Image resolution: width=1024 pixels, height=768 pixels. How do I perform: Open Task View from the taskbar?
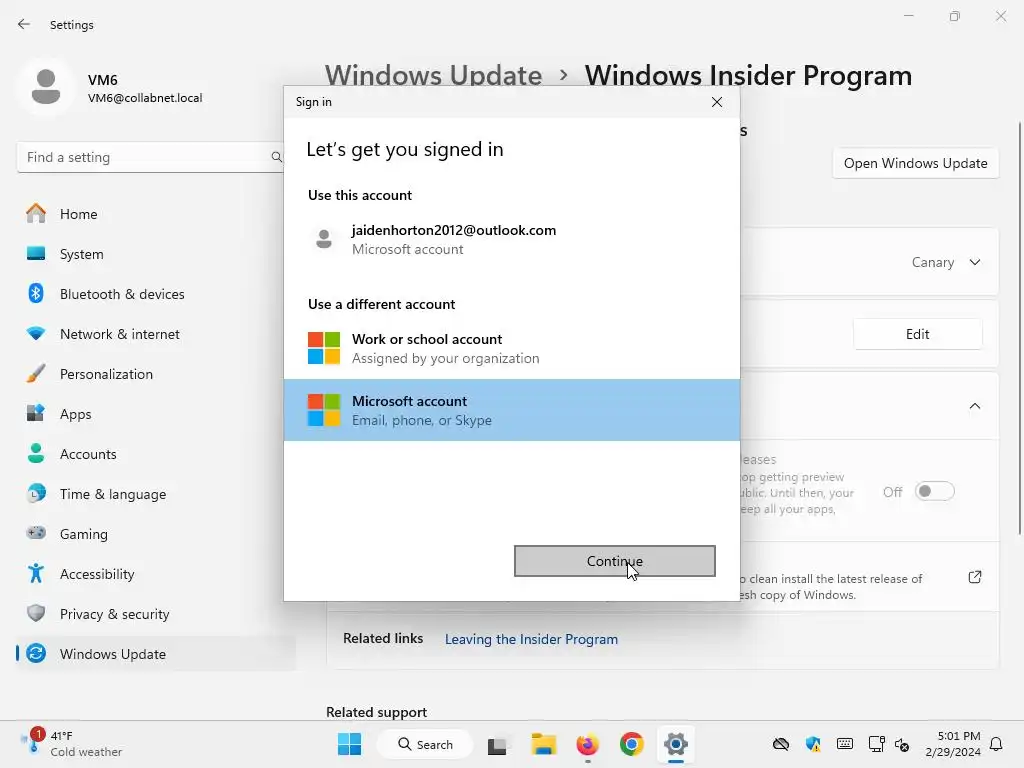(496, 744)
